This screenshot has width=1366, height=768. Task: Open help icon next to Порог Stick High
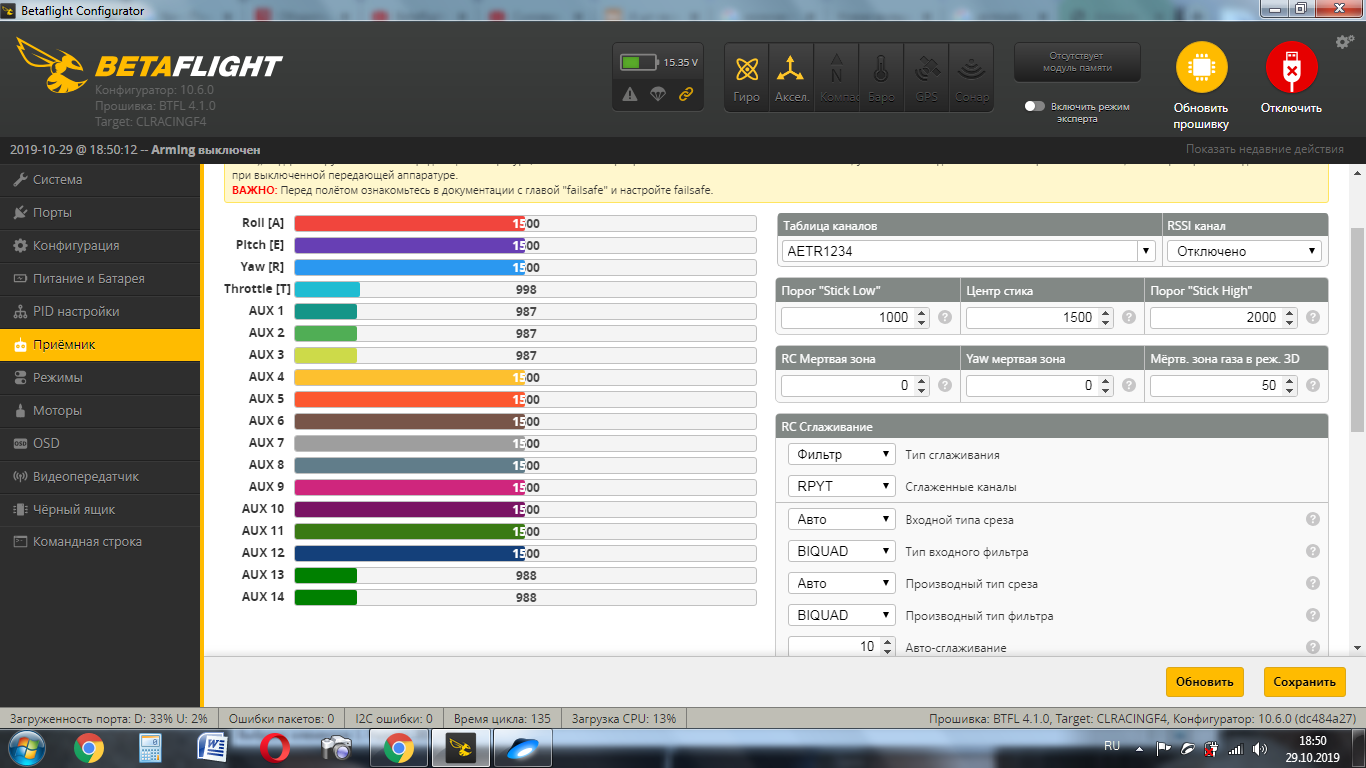click(1313, 317)
